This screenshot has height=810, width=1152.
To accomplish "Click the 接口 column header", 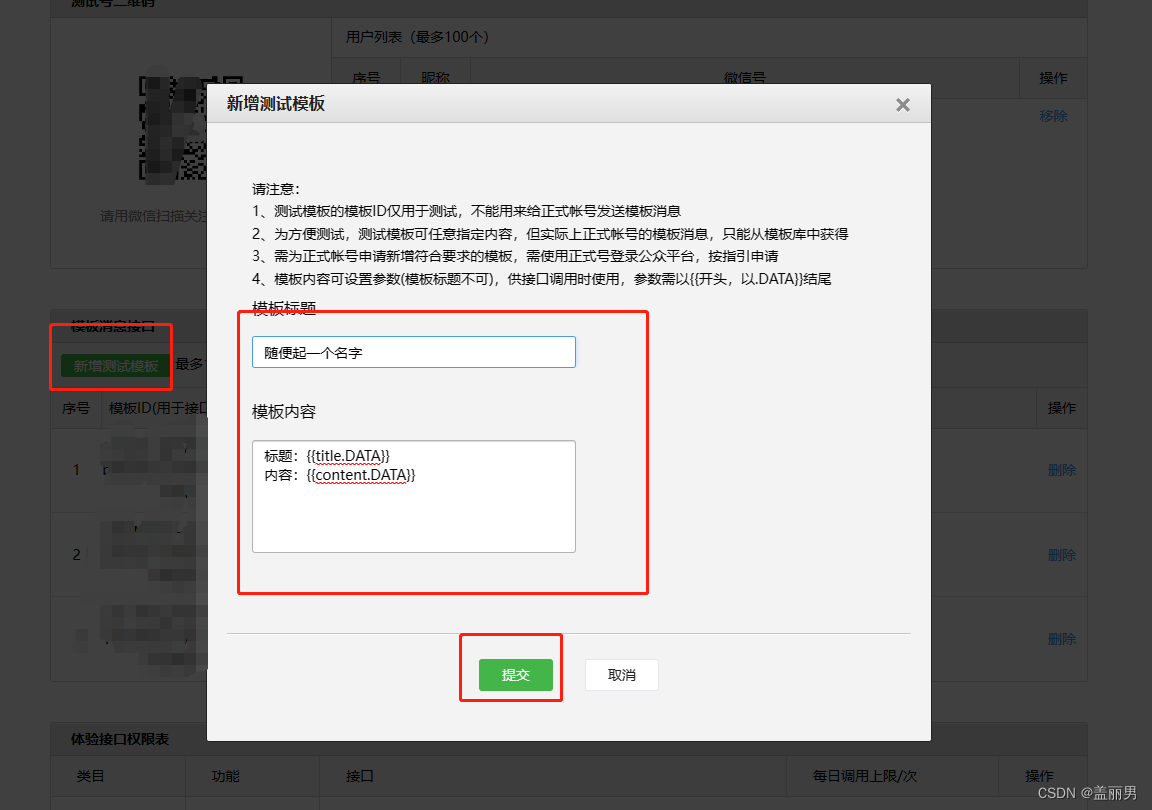I will [x=360, y=776].
